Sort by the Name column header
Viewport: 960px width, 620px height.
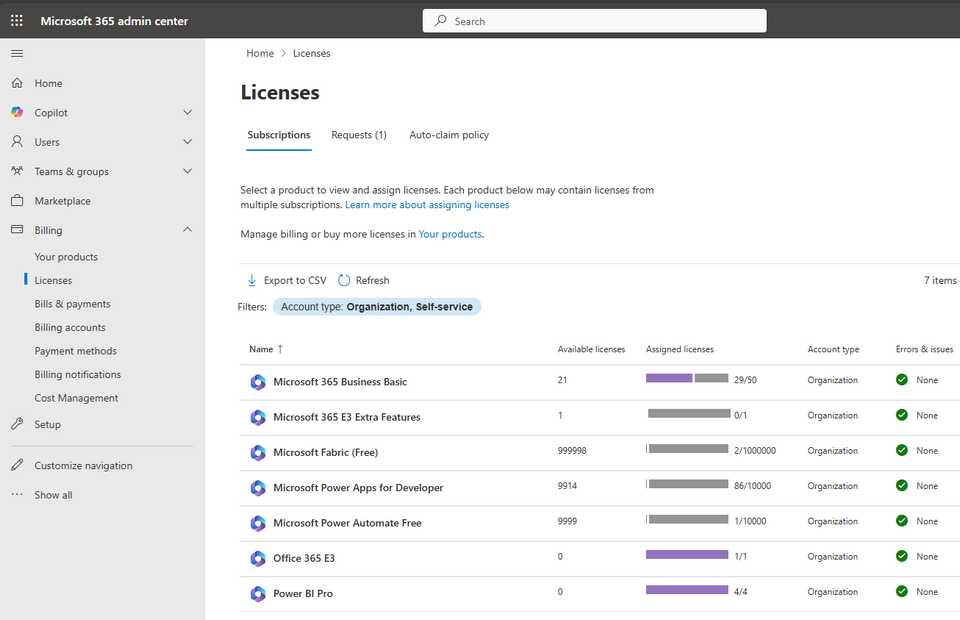[262, 349]
